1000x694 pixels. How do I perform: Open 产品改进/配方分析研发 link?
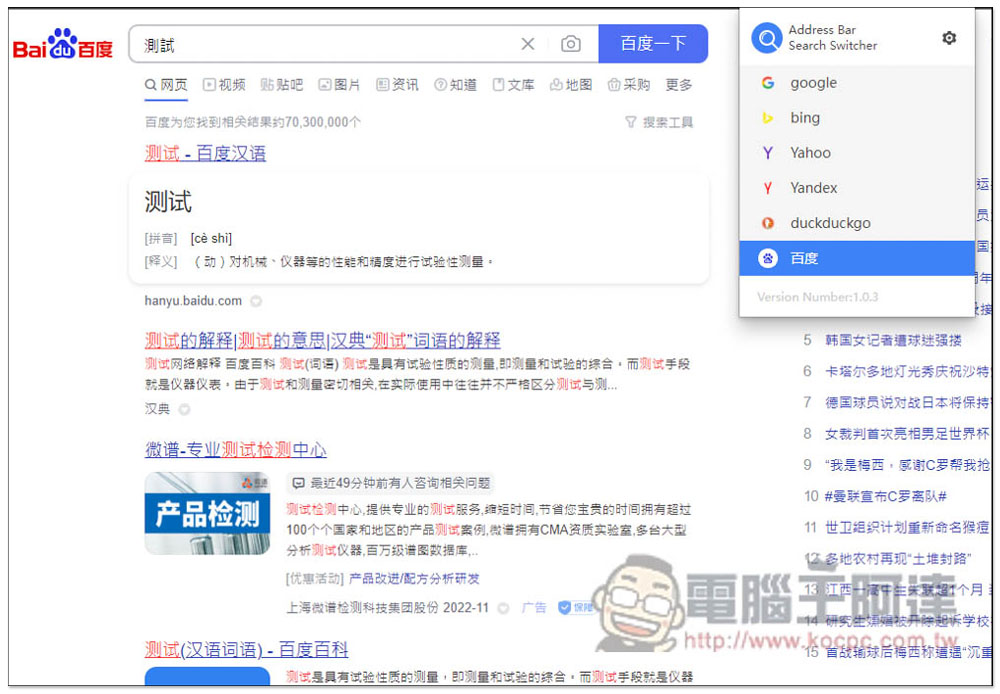[x=414, y=579]
